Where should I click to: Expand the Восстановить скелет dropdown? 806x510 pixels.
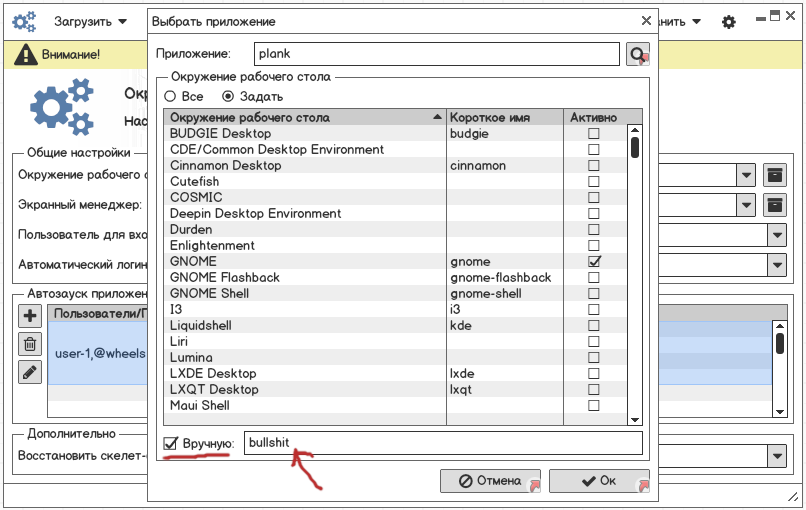click(777, 456)
